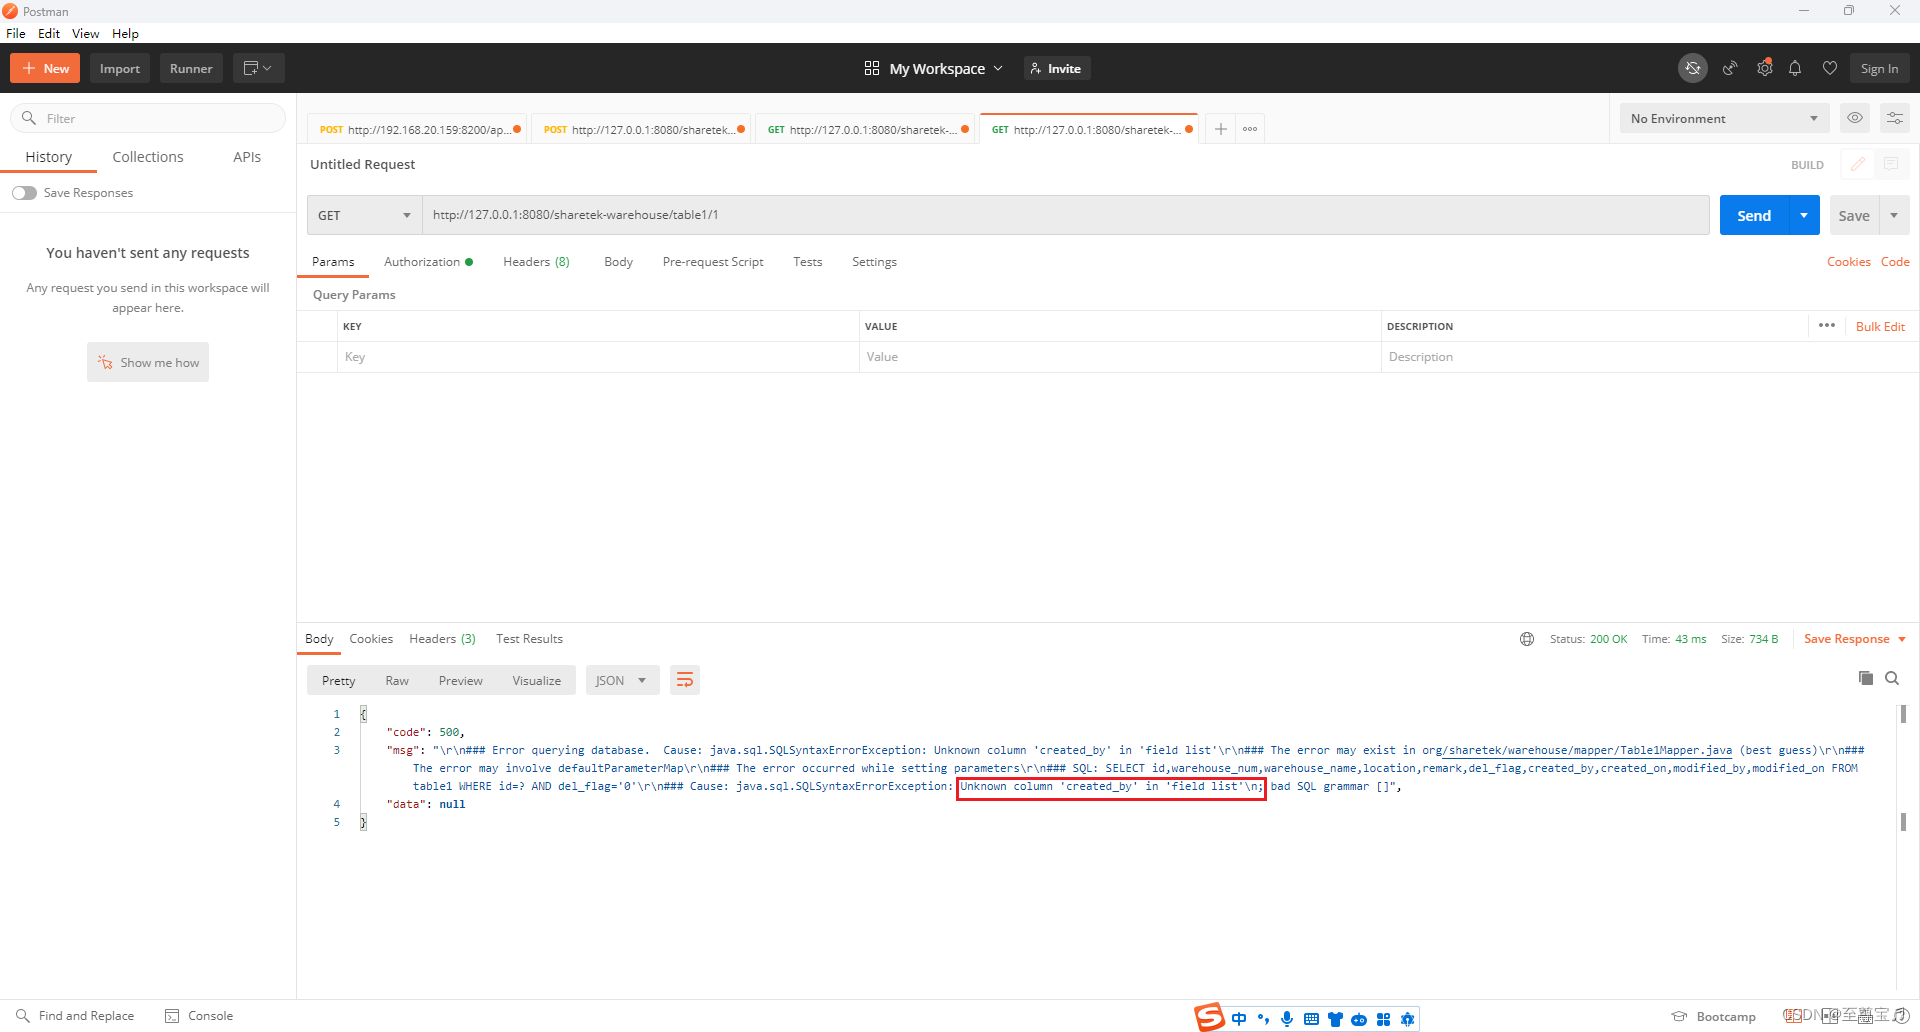
Task: Click the heart icon in header
Action: tap(1829, 68)
